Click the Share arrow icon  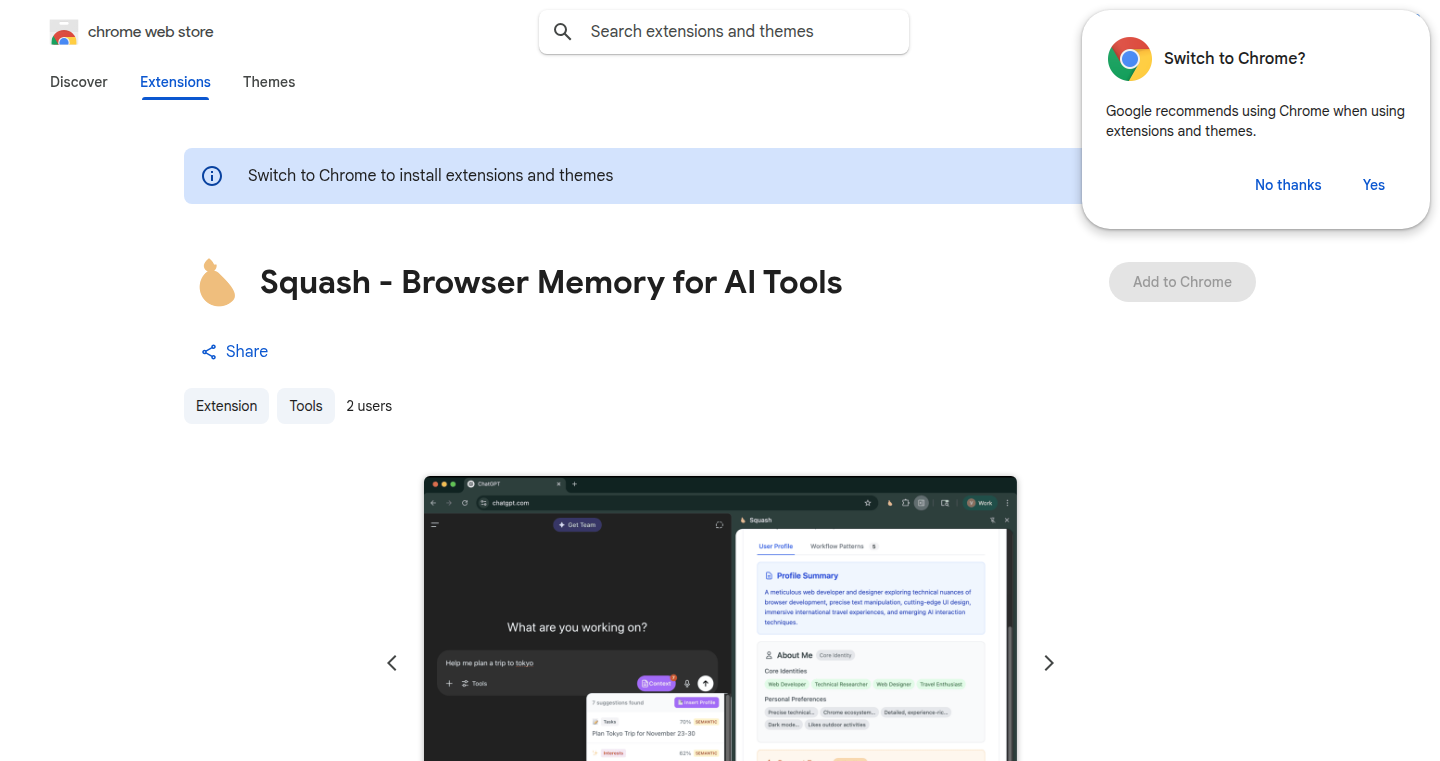tap(209, 352)
